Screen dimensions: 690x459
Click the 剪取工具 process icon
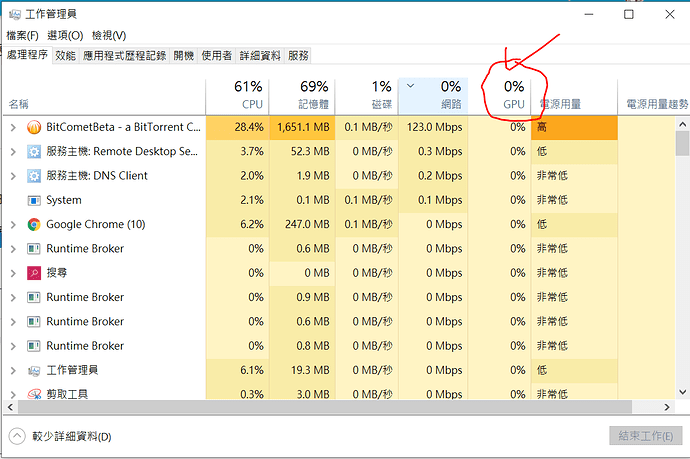(x=33, y=394)
